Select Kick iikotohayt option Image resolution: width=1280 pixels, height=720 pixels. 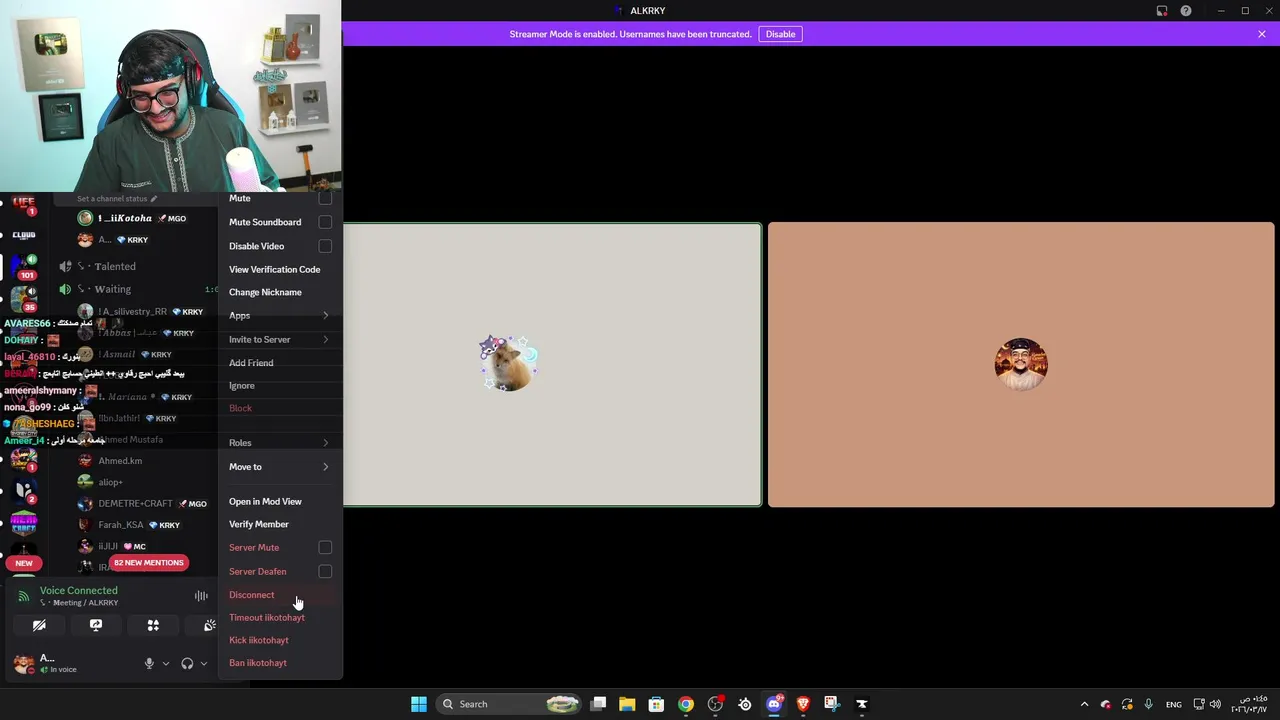point(280,641)
